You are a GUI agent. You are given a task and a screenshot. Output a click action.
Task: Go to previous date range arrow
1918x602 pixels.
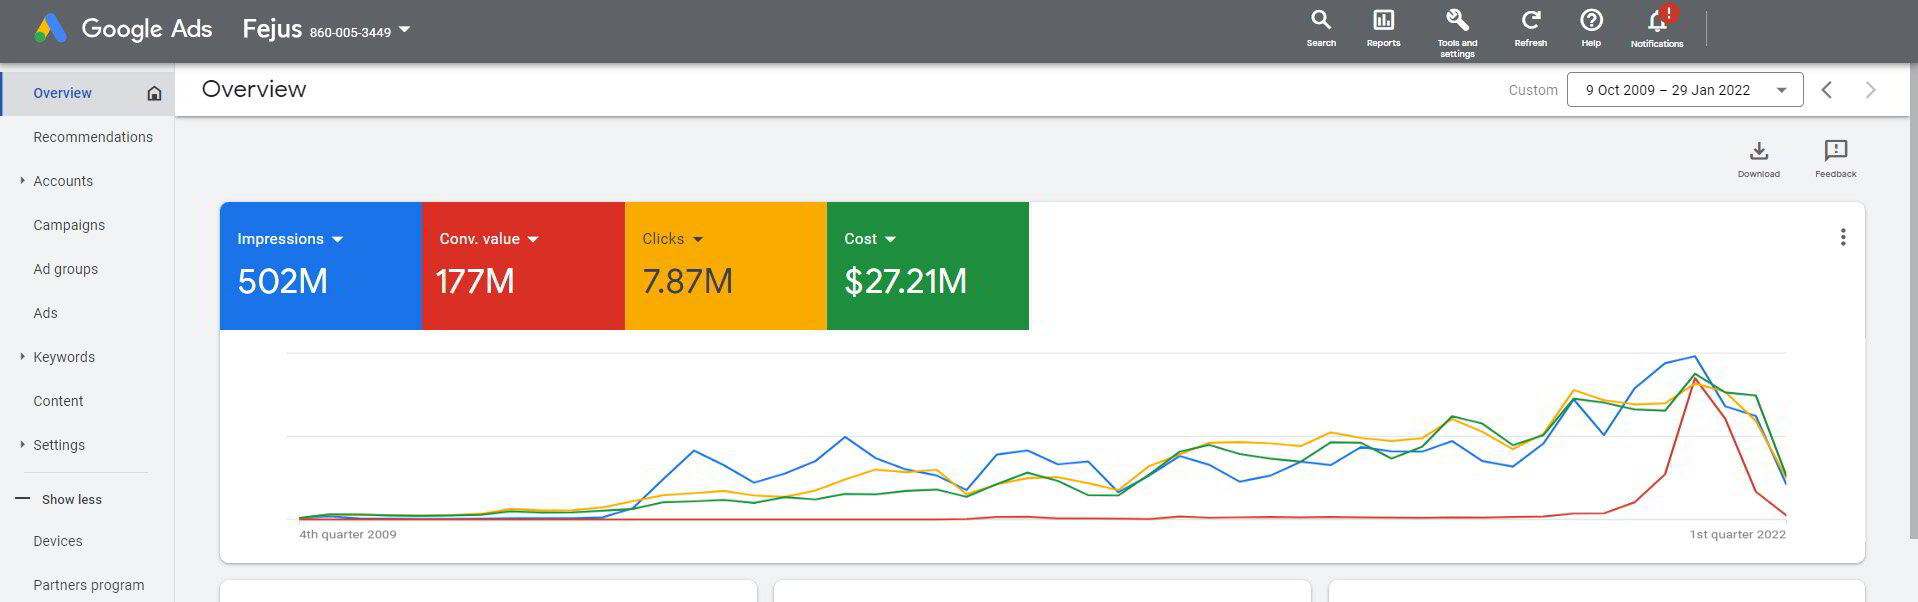coord(1826,90)
